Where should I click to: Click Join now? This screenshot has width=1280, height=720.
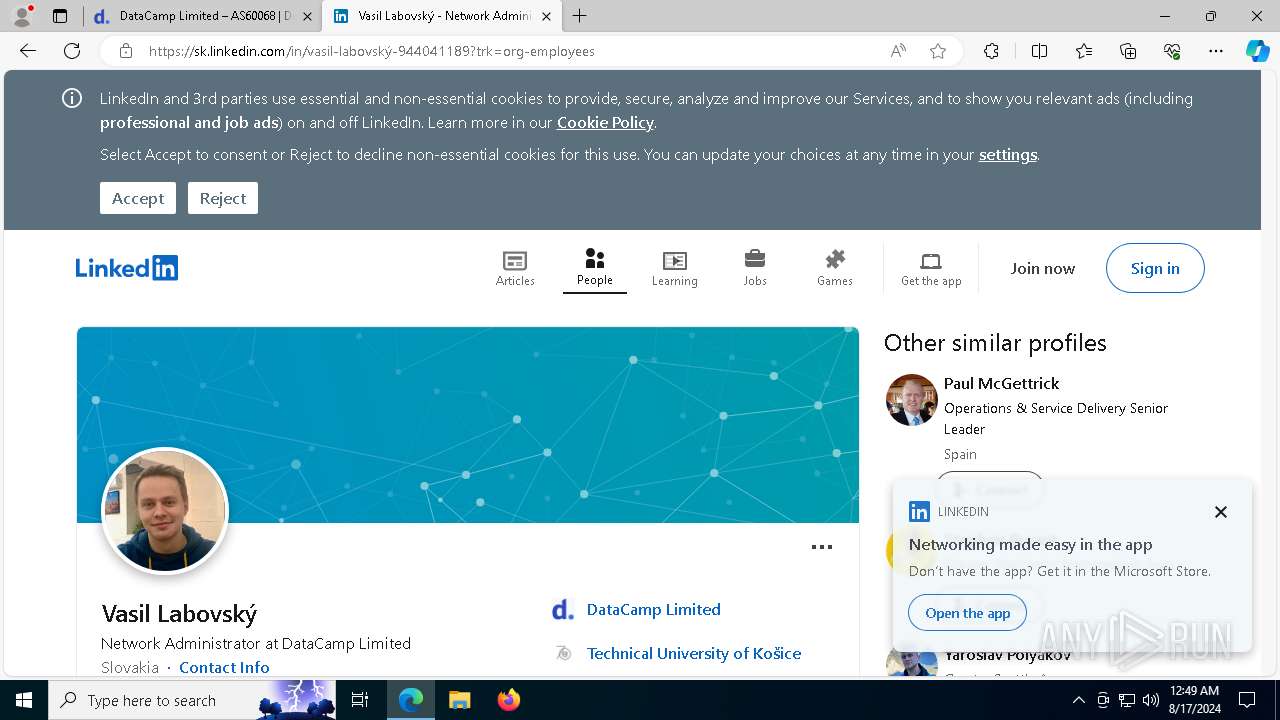pyautogui.click(x=1042, y=268)
